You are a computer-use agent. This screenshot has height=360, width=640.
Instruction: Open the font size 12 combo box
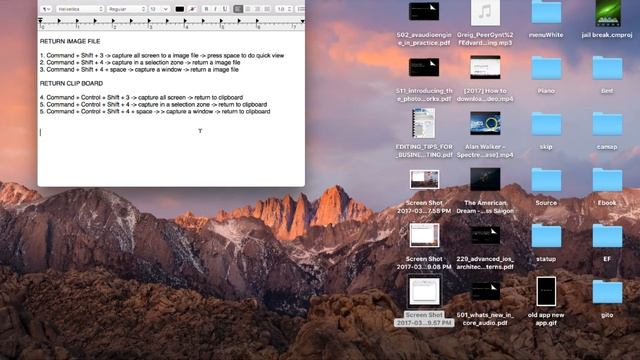point(159,9)
